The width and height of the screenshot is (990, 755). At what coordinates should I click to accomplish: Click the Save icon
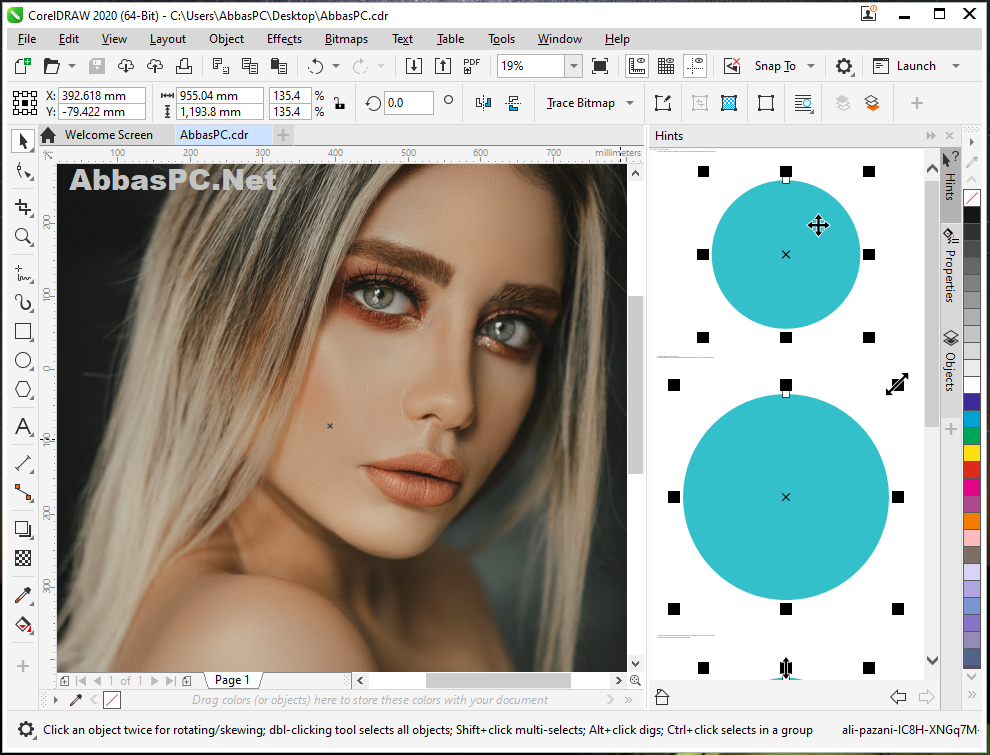(97, 66)
